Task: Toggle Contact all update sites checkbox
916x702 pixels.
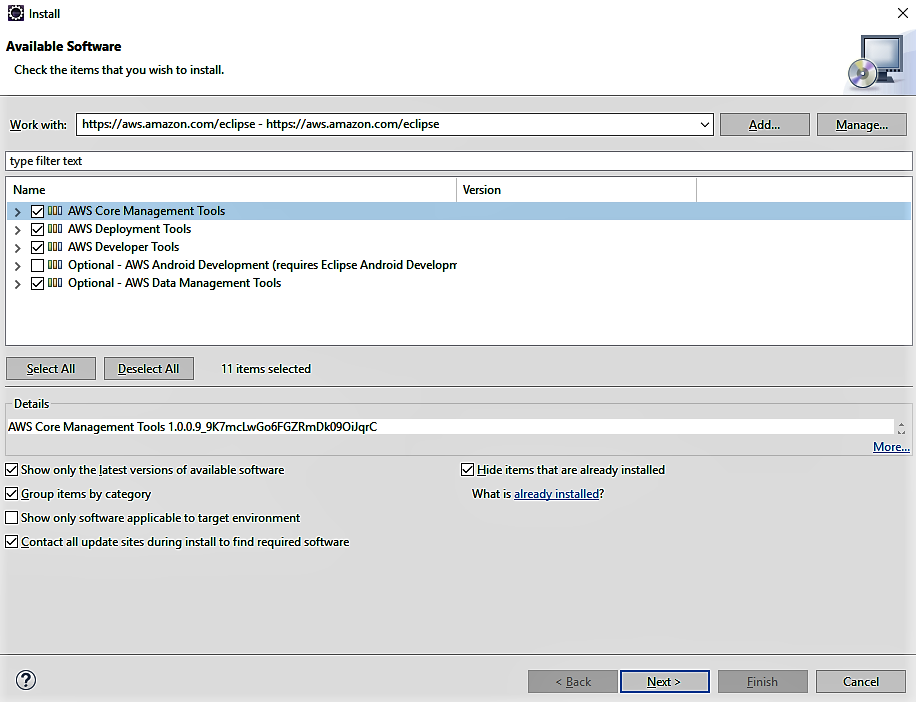Action: point(12,541)
